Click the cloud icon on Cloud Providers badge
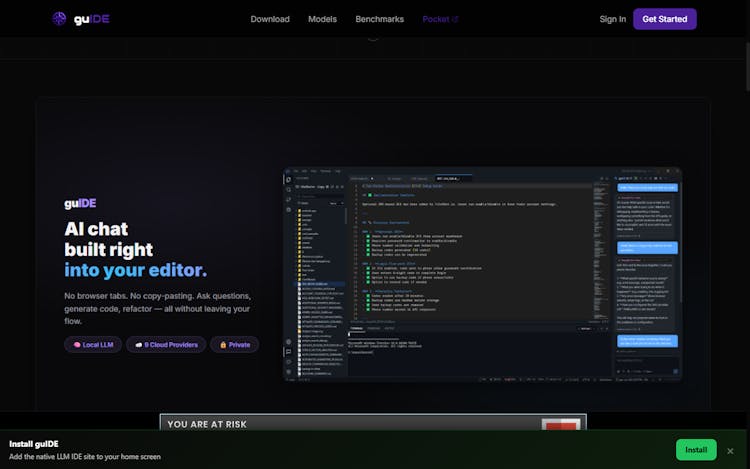Image resolution: width=750 pixels, height=469 pixels. tap(139, 345)
